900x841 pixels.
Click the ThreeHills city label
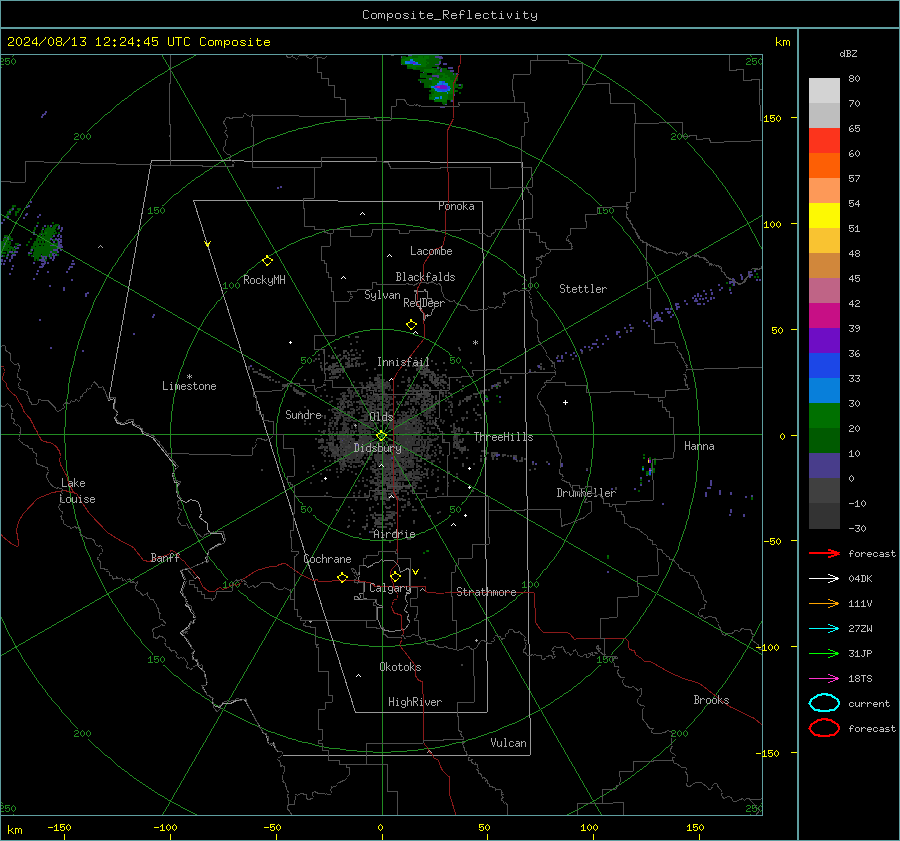click(503, 437)
